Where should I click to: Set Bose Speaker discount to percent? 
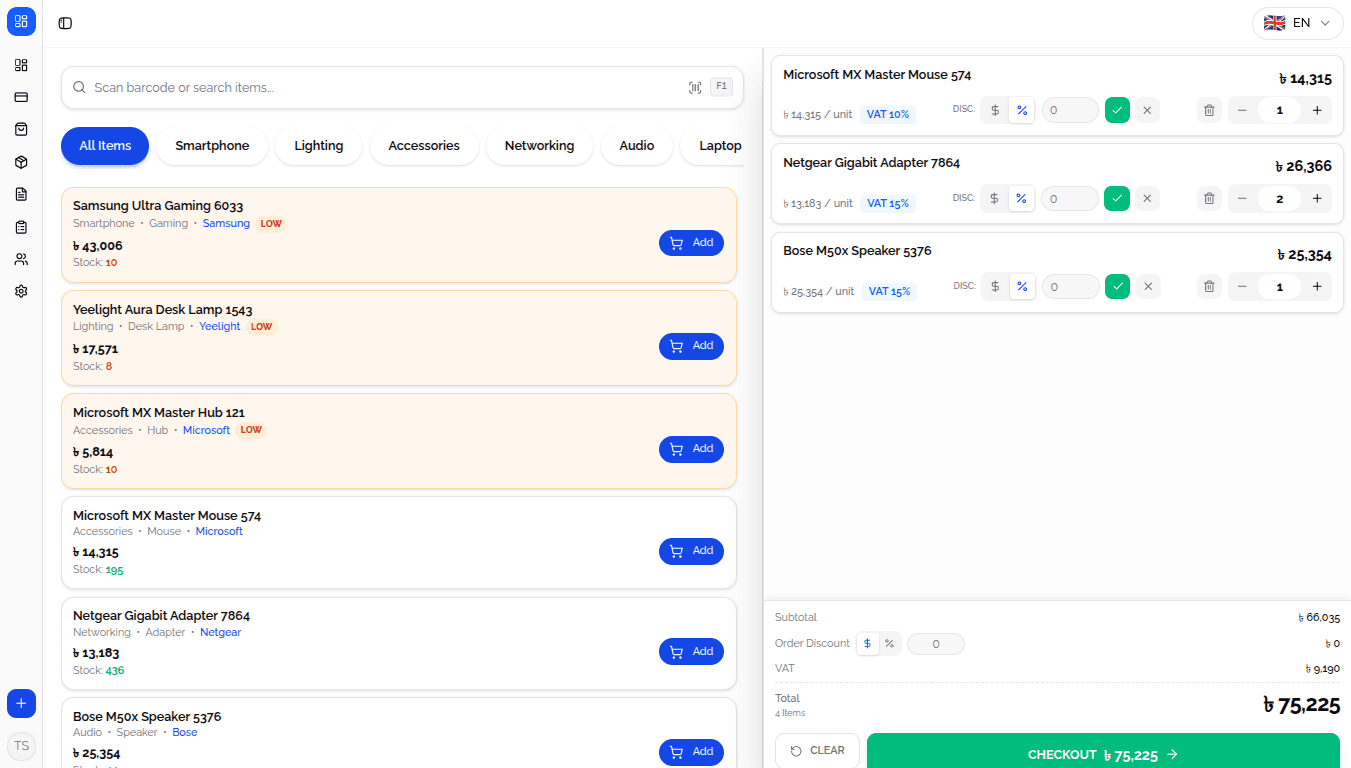[x=1021, y=287]
